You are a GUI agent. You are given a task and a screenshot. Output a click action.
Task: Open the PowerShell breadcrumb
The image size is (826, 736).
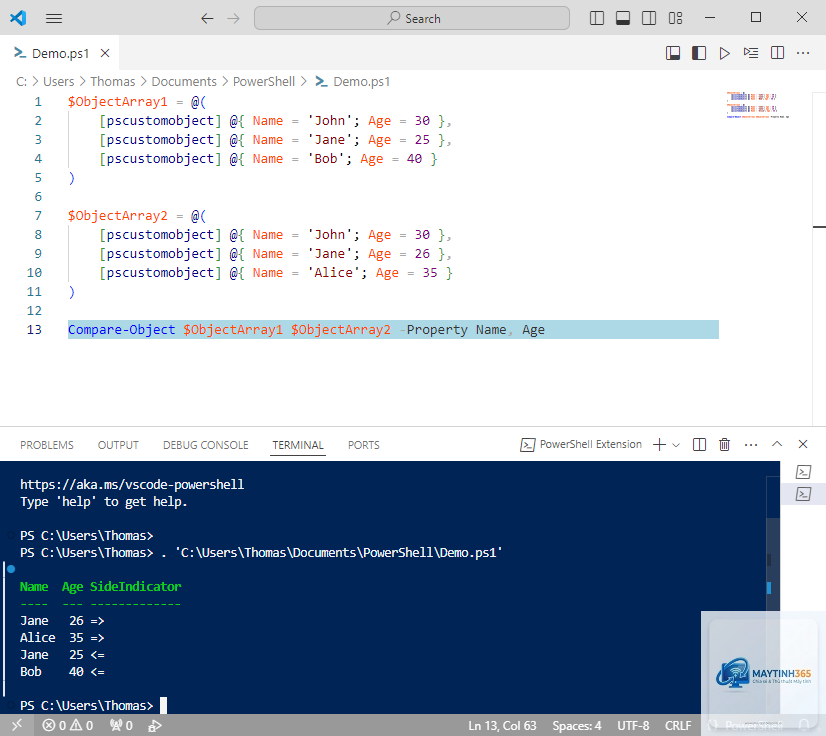[x=264, y=82]
